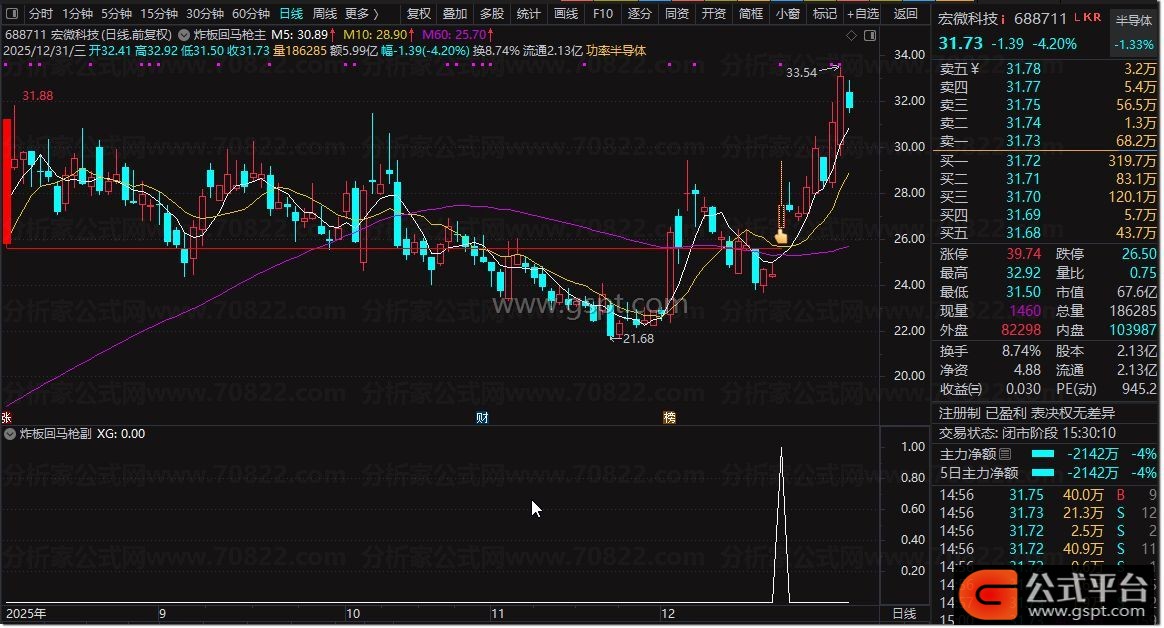Click the 榜 ranking event marker
1164x628 pixels.
pos(669,417)
